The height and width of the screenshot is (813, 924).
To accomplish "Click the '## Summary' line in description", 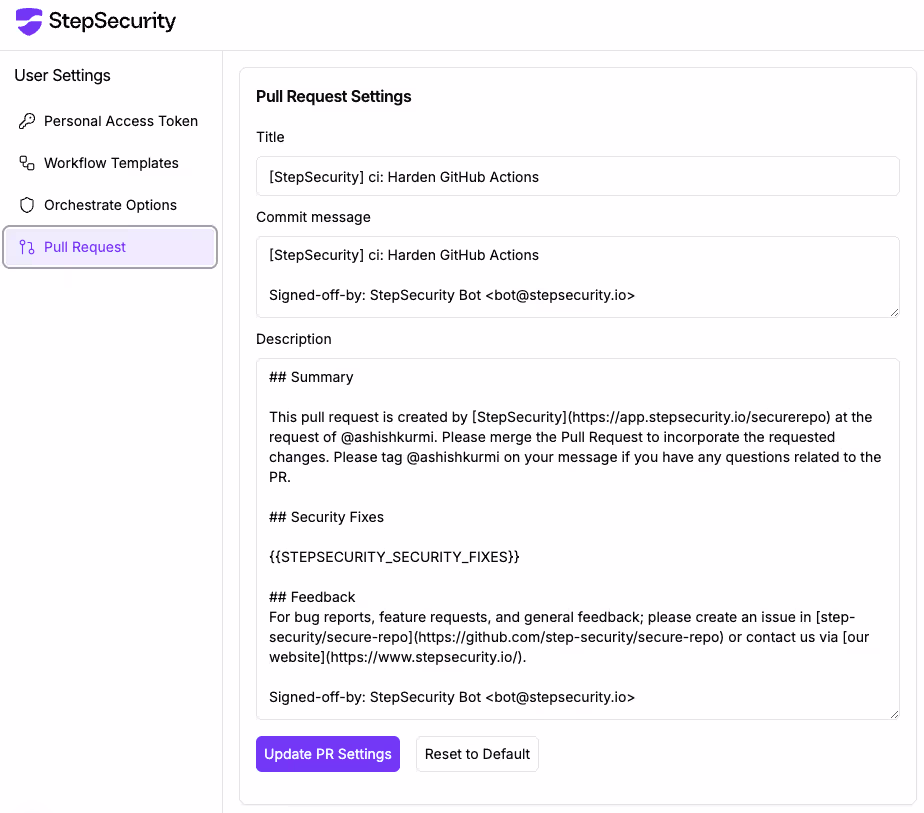I will (x=311, y=378).
